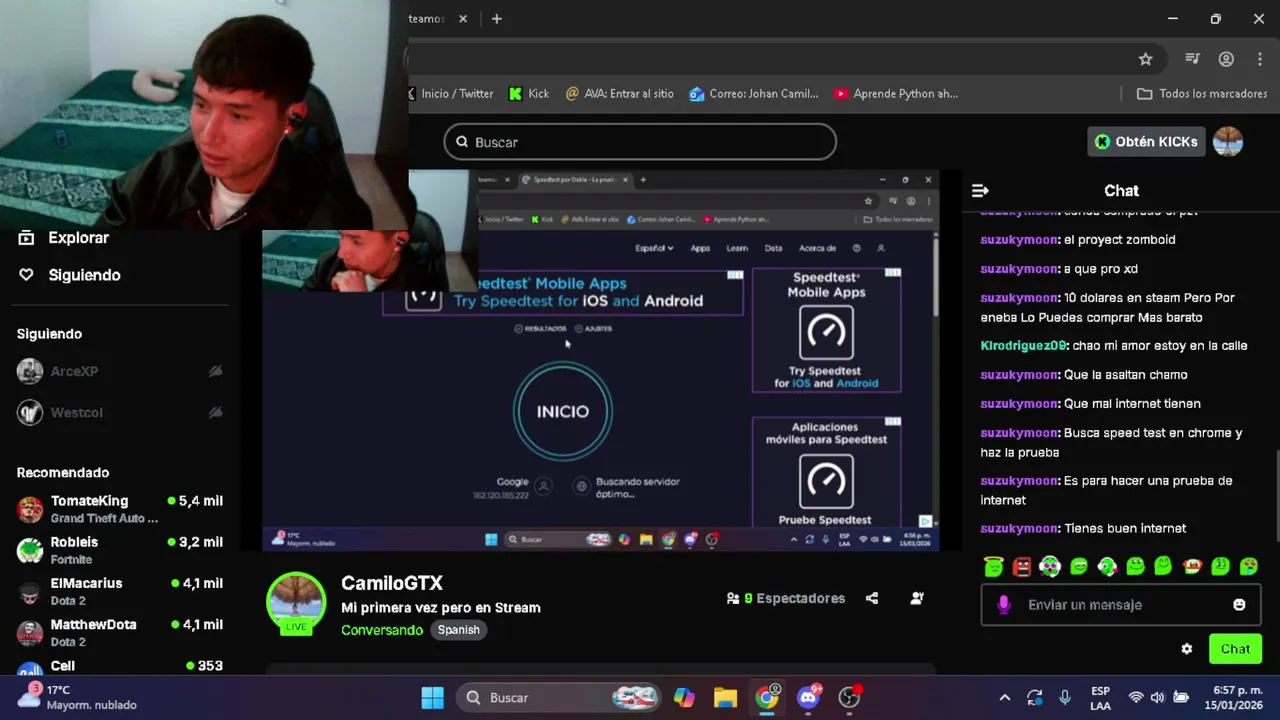
Task: Launch Copilot from the taskbar
Action: pyautogui.click(x=684, y=697)
